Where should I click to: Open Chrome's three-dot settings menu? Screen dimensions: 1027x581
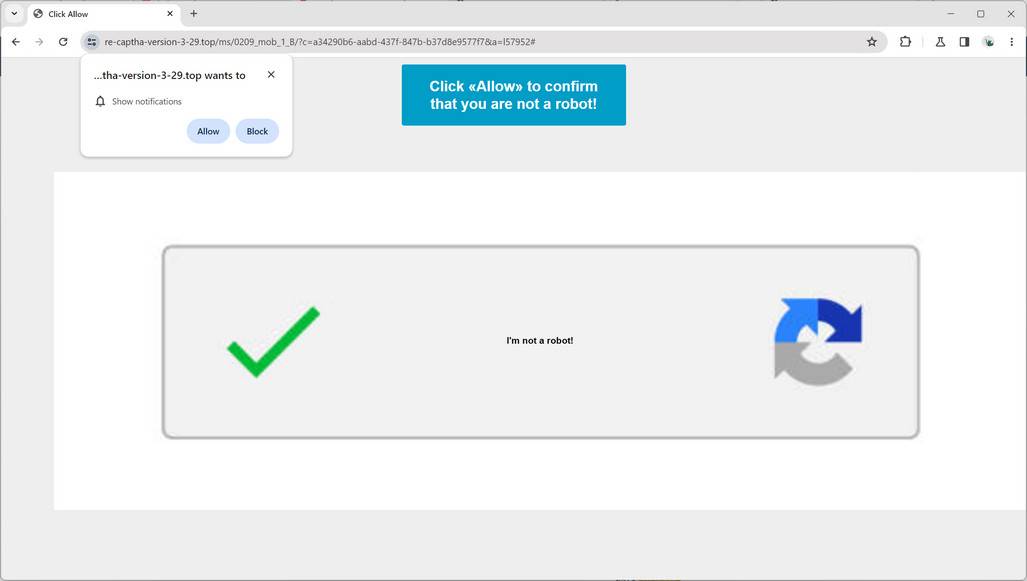[1012, 41]
